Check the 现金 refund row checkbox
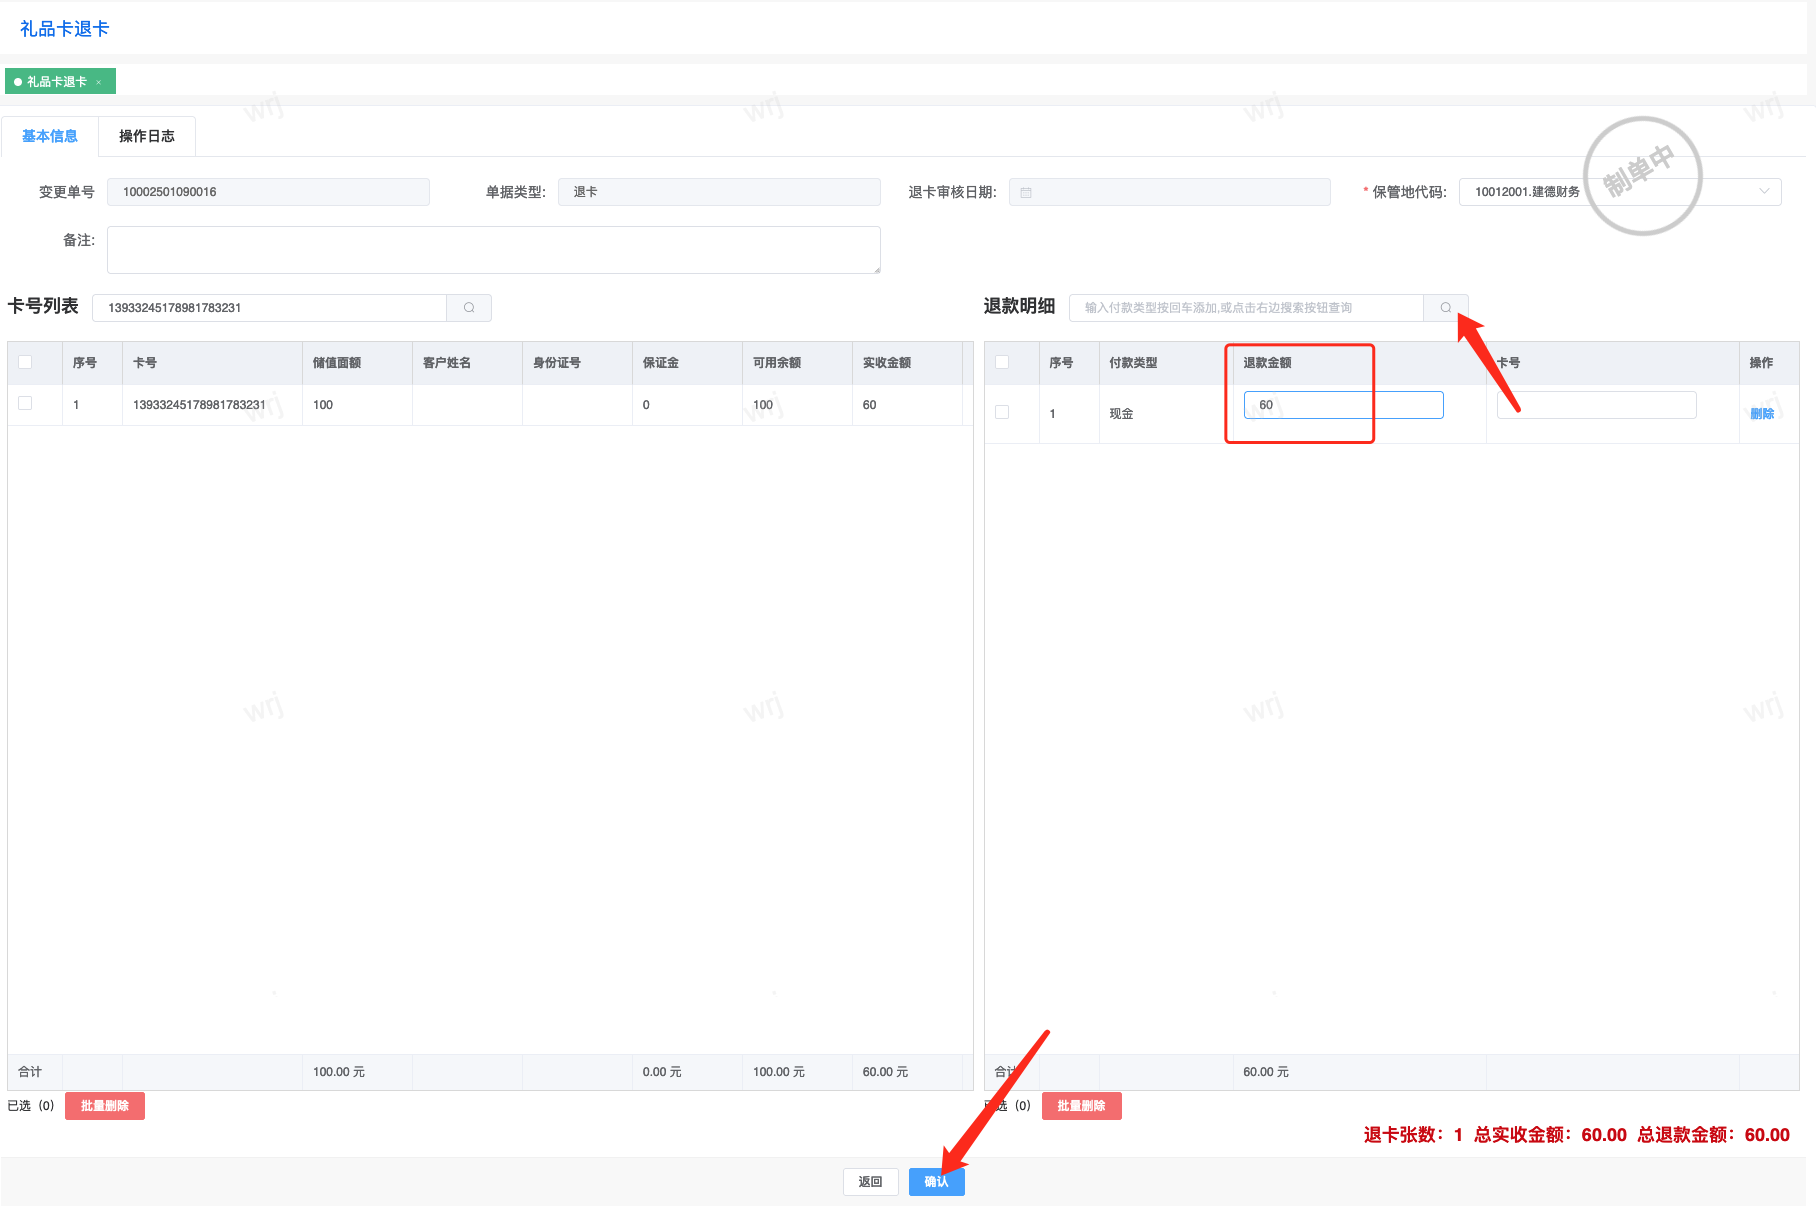 1002,412
